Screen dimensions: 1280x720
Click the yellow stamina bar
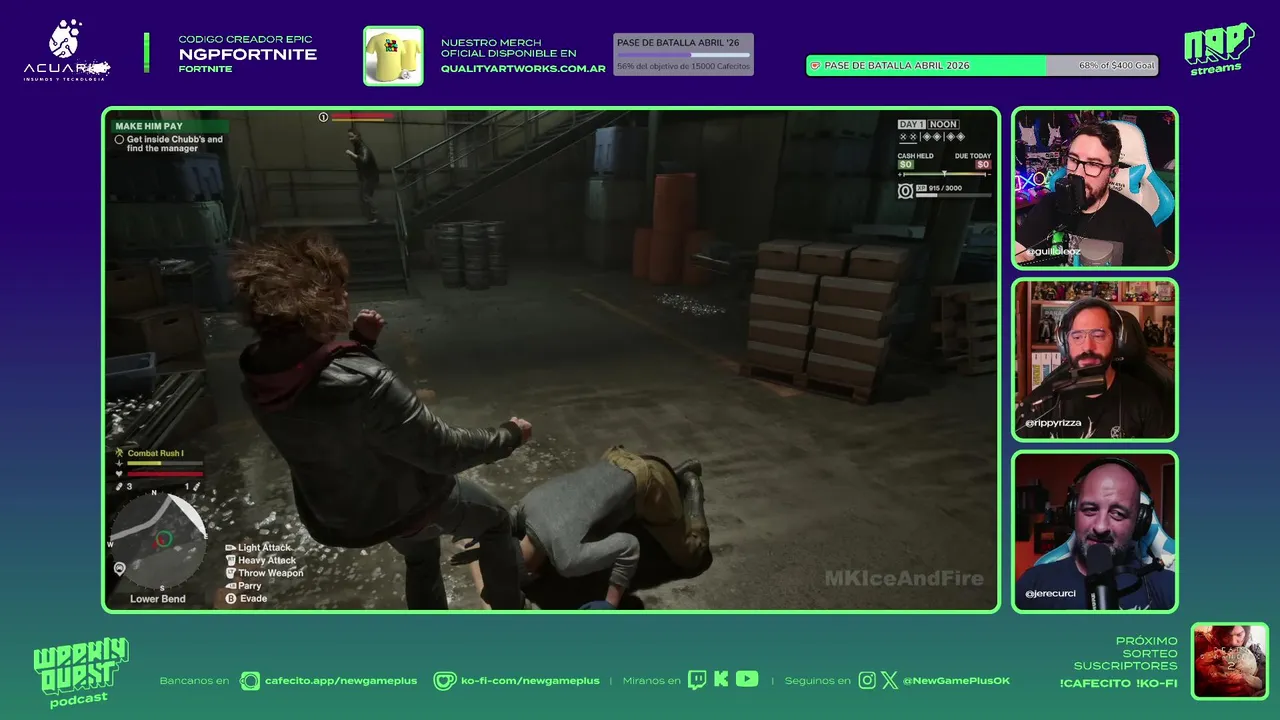pyautogui.click(x=165, y=464)
